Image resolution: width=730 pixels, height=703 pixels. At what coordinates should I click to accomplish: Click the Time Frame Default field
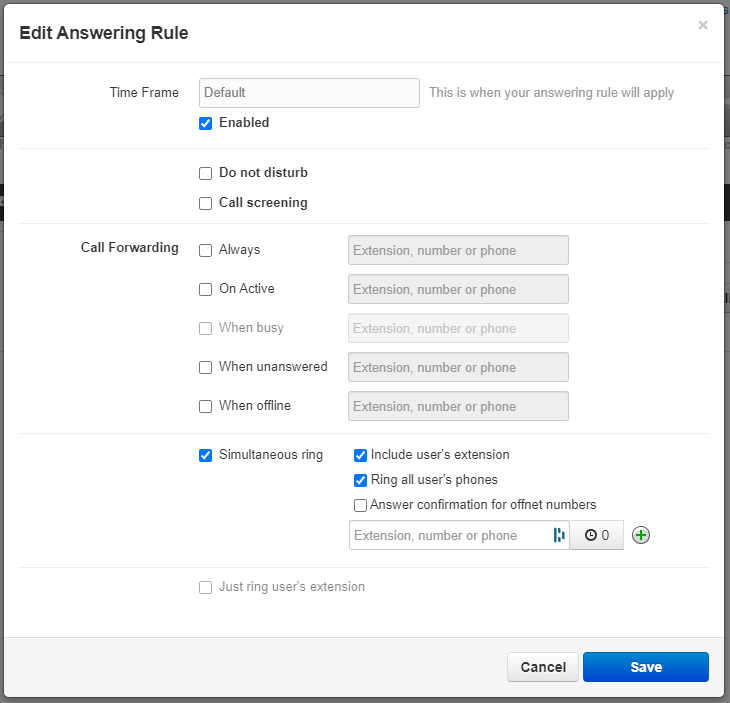pyautogui.click(x=309, y=93)
